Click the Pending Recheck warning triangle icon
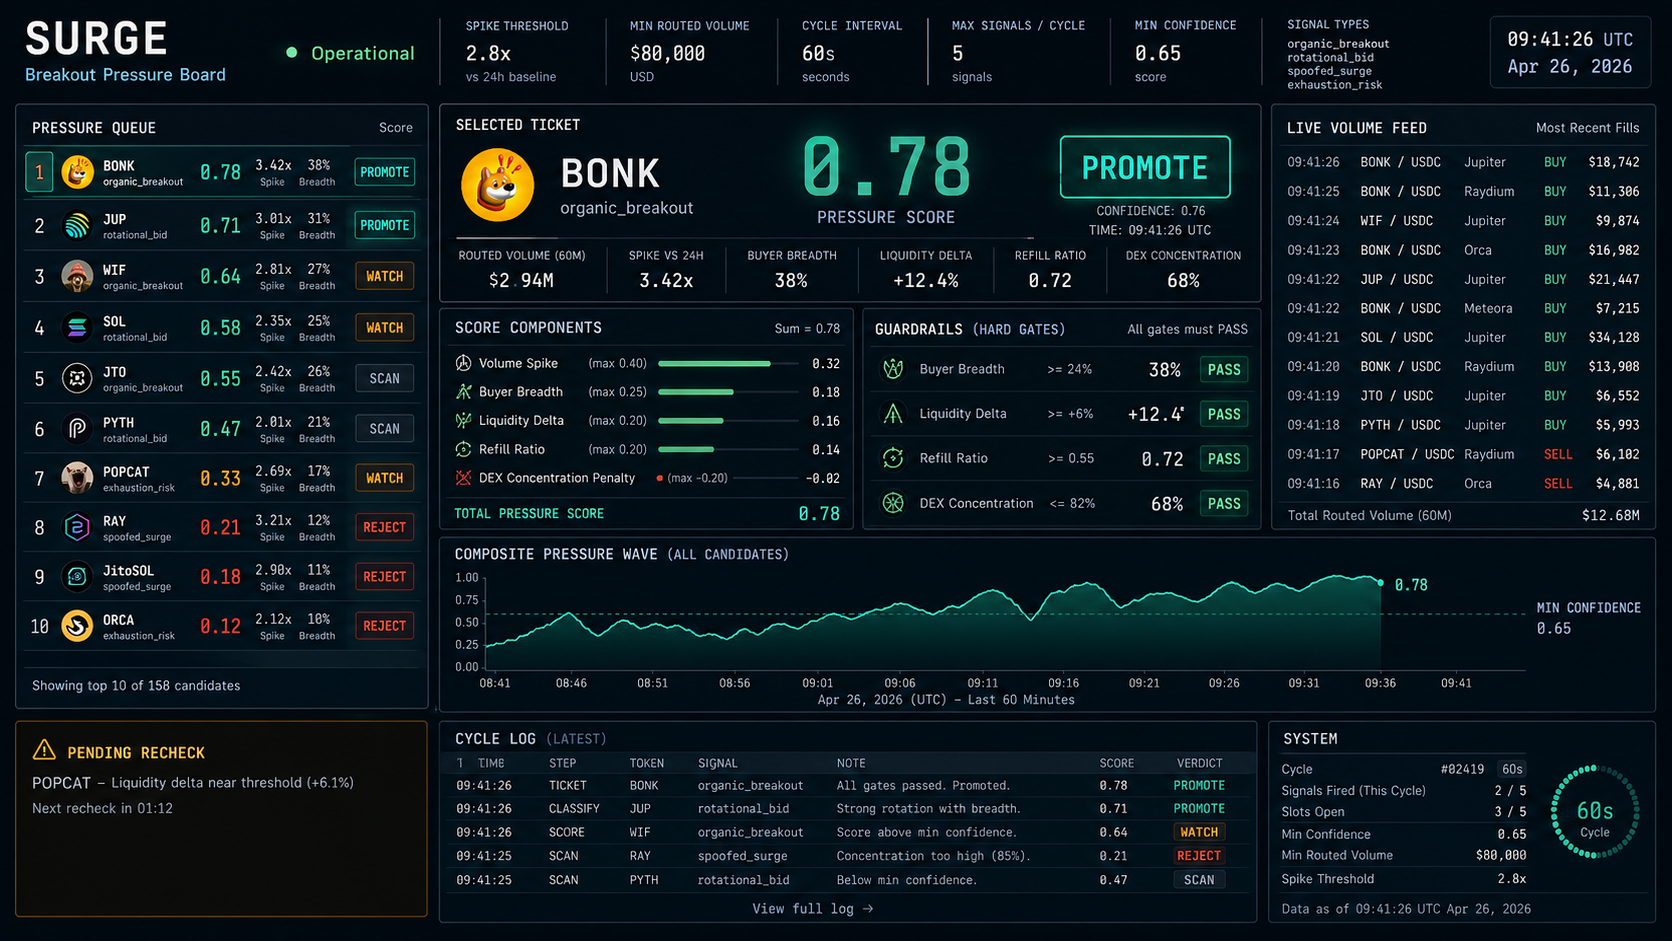The height and width of the screenshot is (941, 1672). click(x=44, y=750)
